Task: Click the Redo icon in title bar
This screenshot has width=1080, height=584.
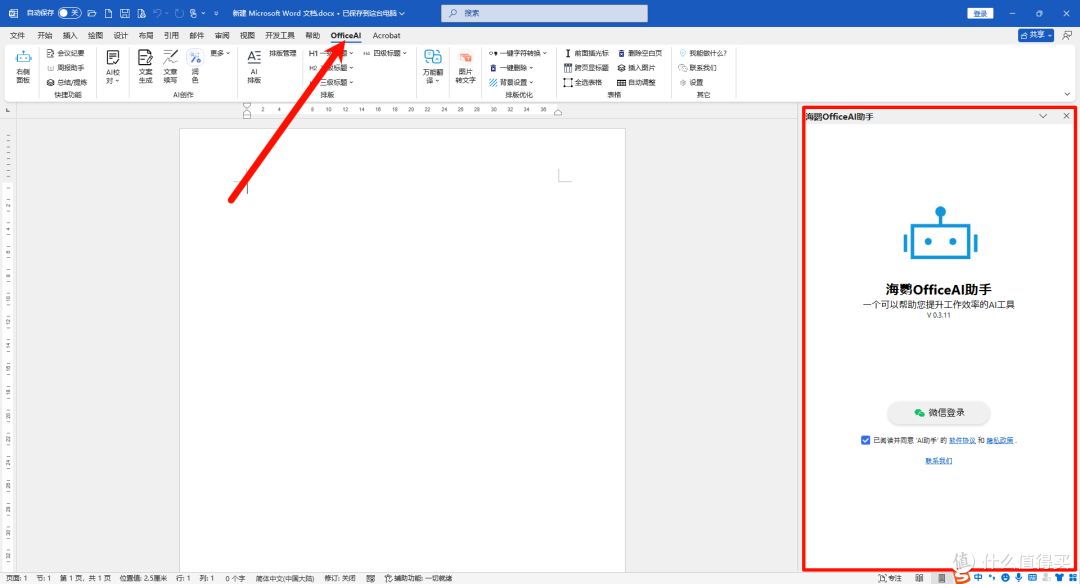Action: click(179, 13)
